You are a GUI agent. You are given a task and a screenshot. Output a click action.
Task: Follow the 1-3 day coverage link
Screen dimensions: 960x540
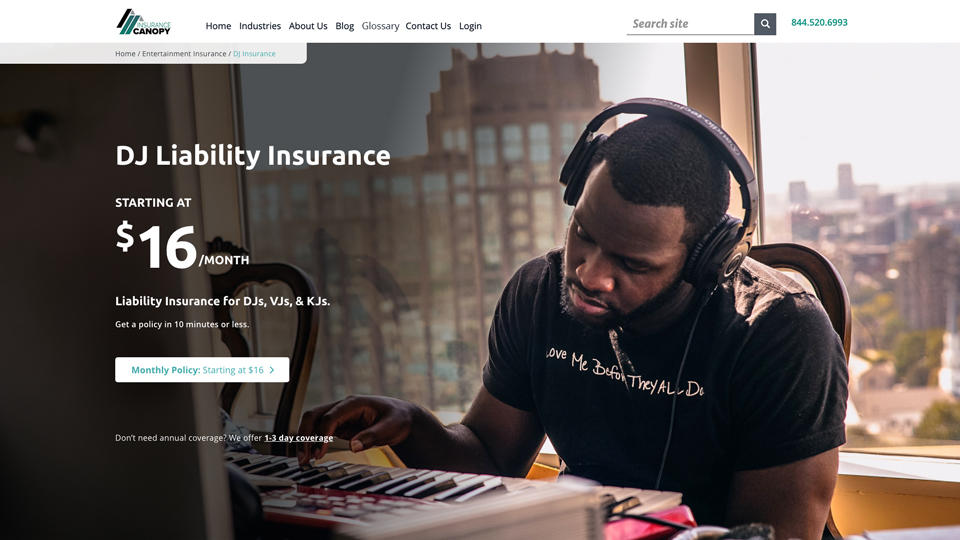(299, 438)
